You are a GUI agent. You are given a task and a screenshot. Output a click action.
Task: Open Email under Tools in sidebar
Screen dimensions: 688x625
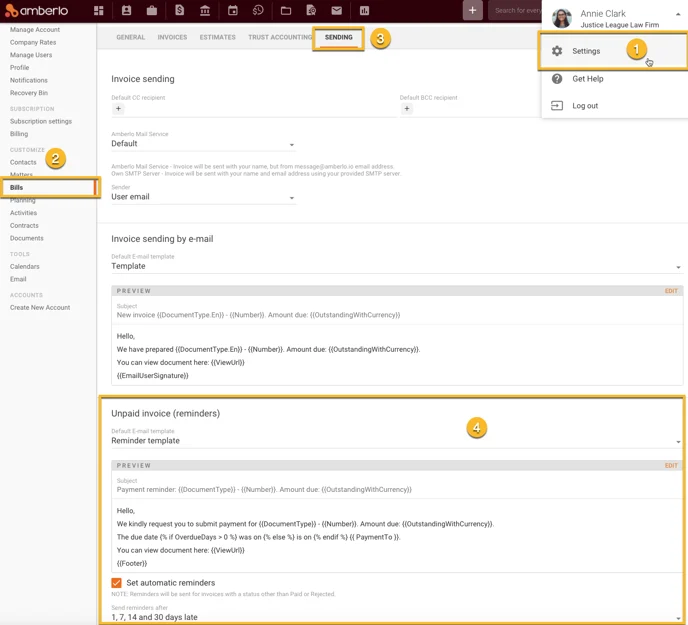(x=18, y=279)
